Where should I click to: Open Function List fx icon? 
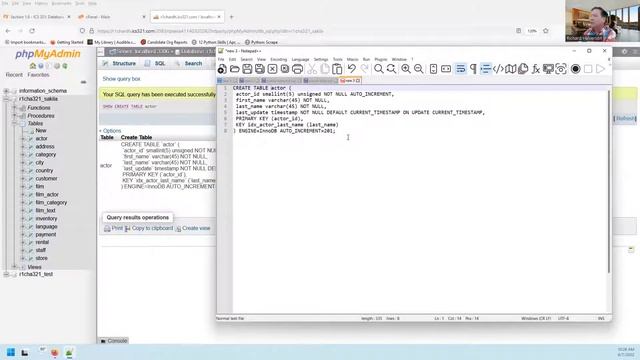click(x=536, y=69)
